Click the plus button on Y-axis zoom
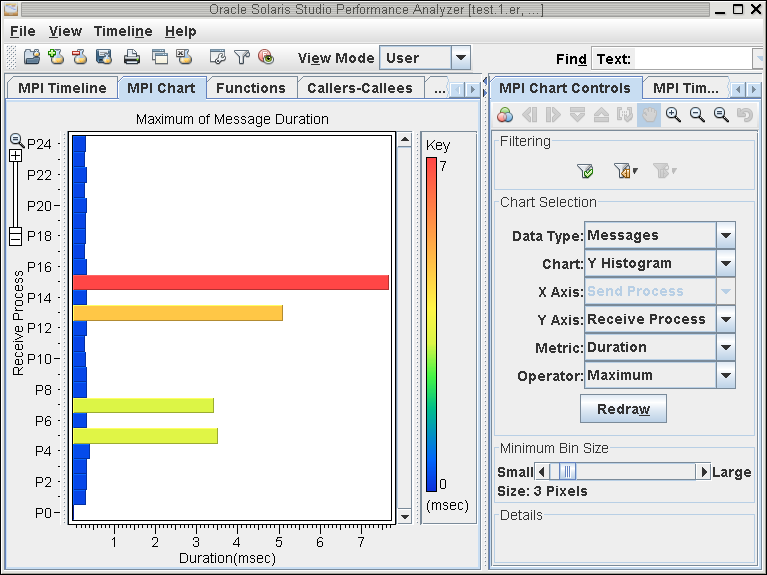The image size is (767, 575). coord(16,156)
